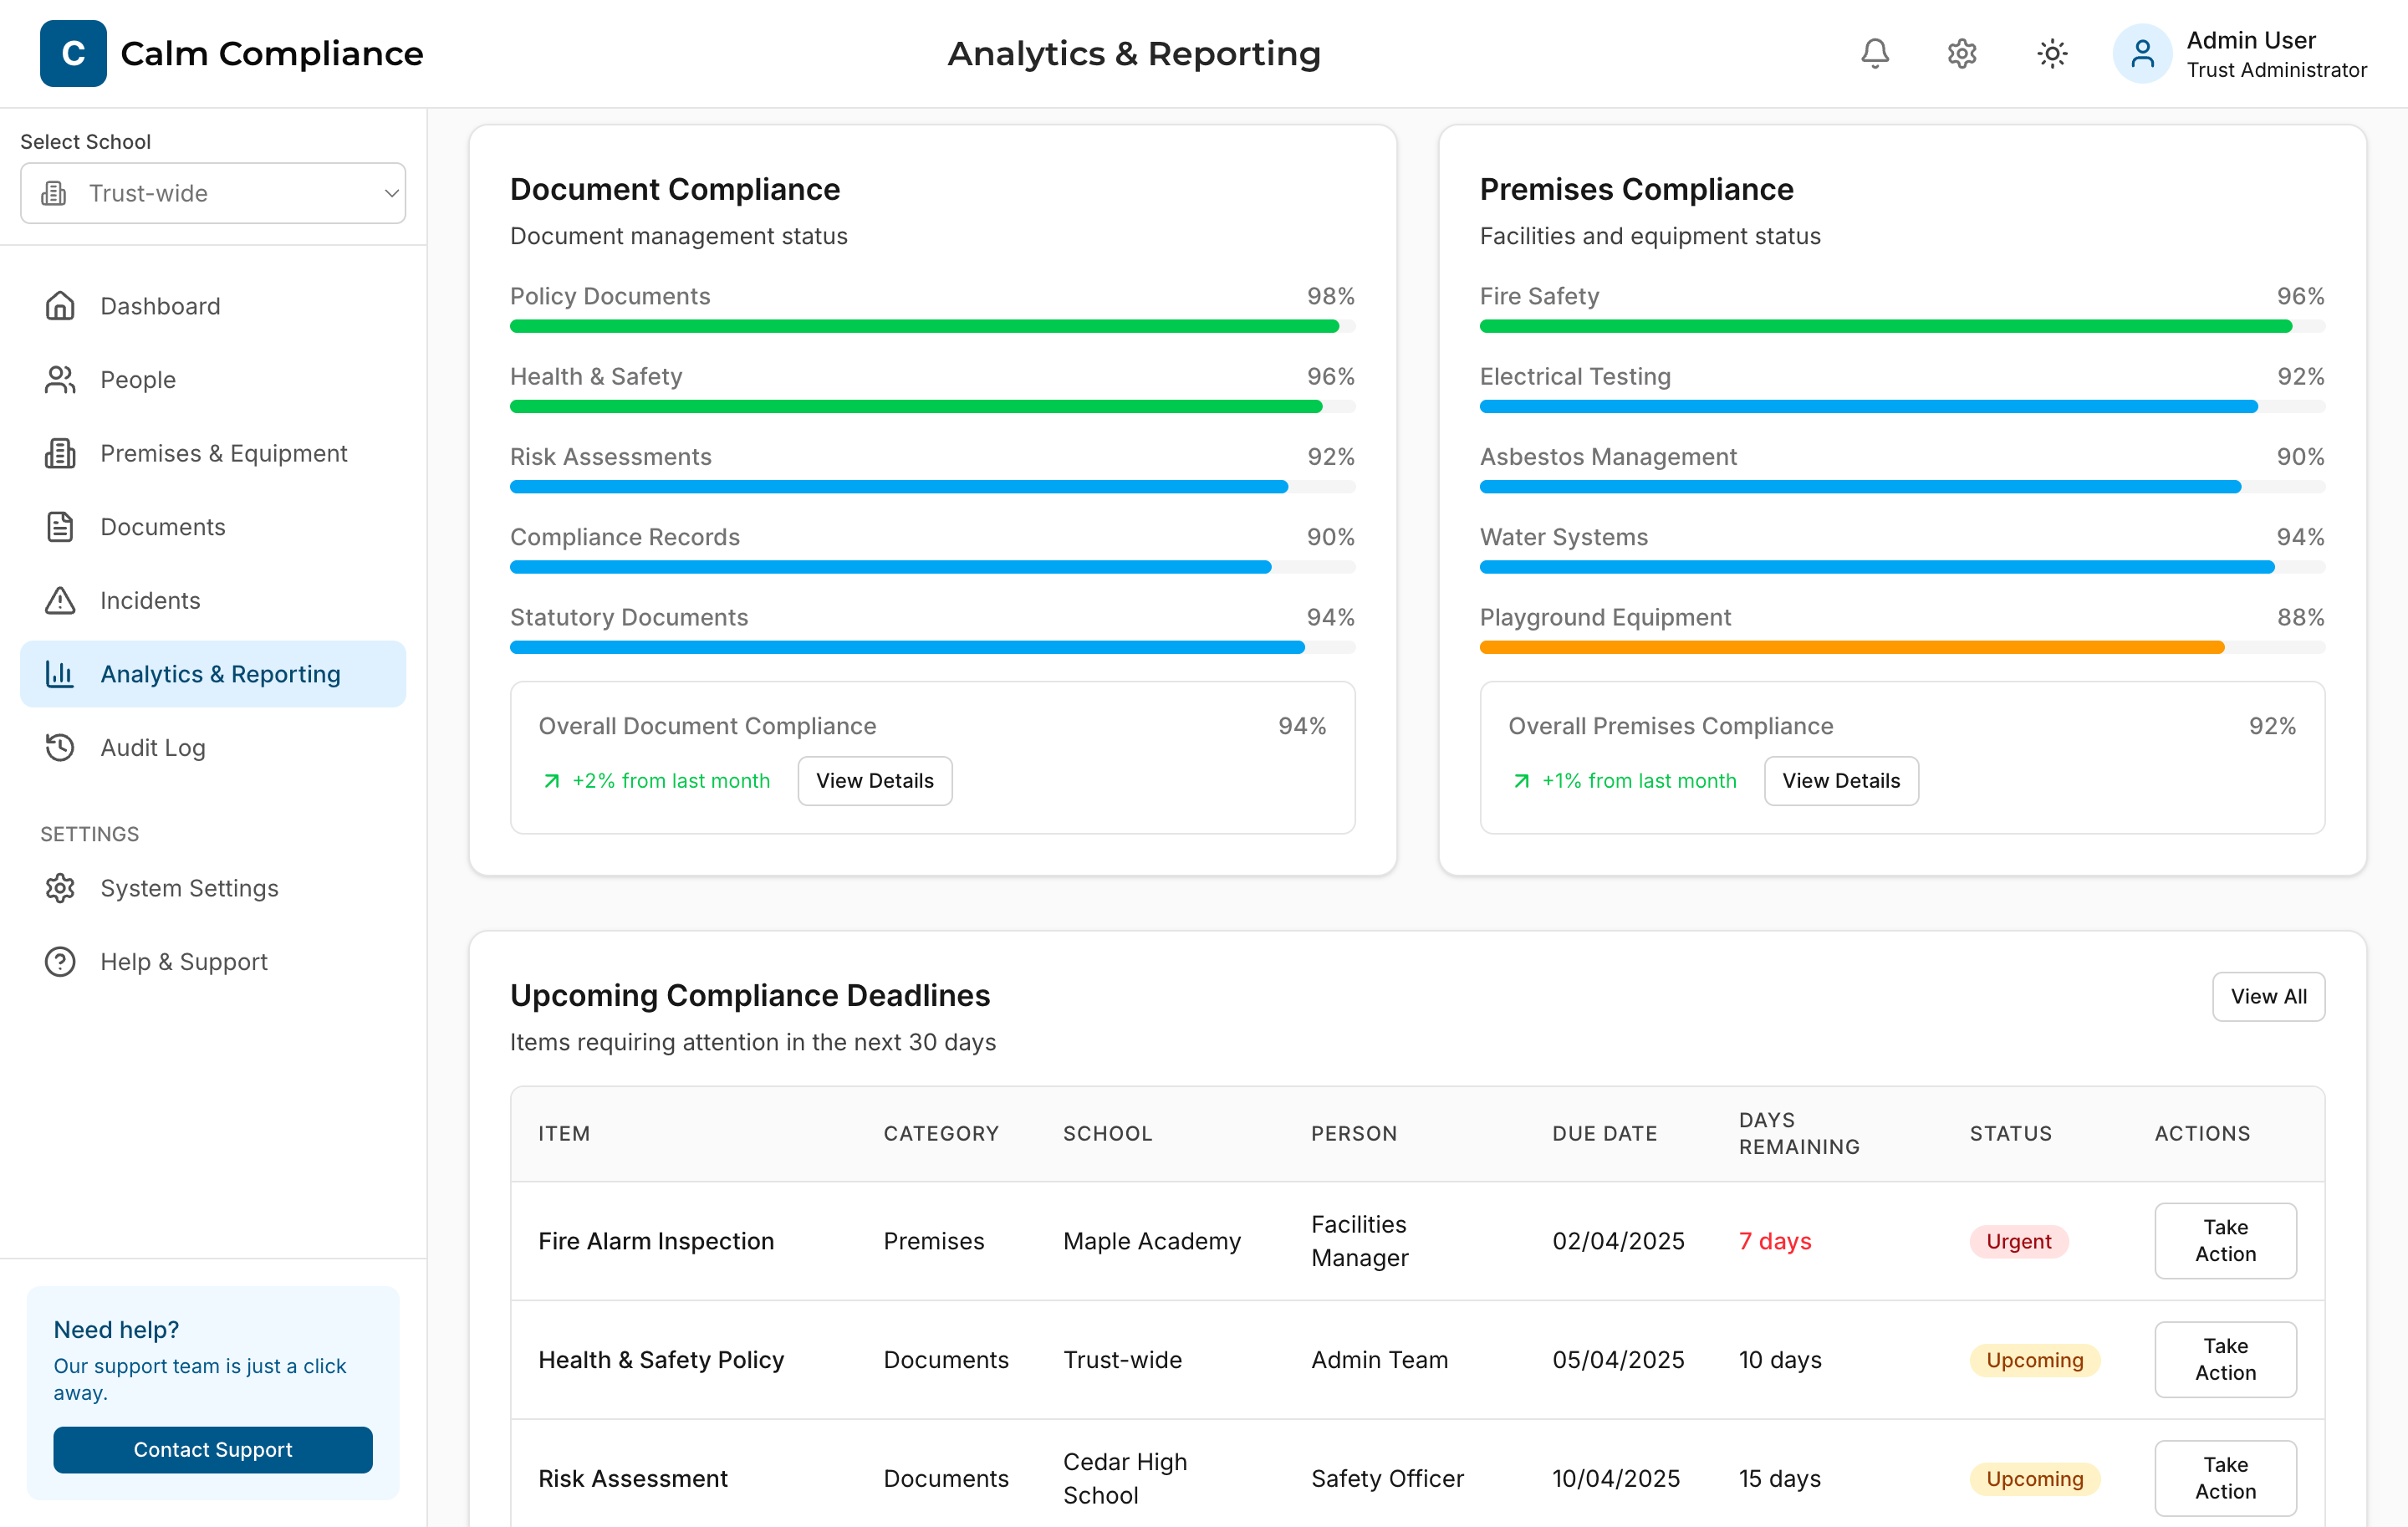Click the Premises & Equipment building icon
Screen dimensions: 2408x1527
[x=60, y=453]
